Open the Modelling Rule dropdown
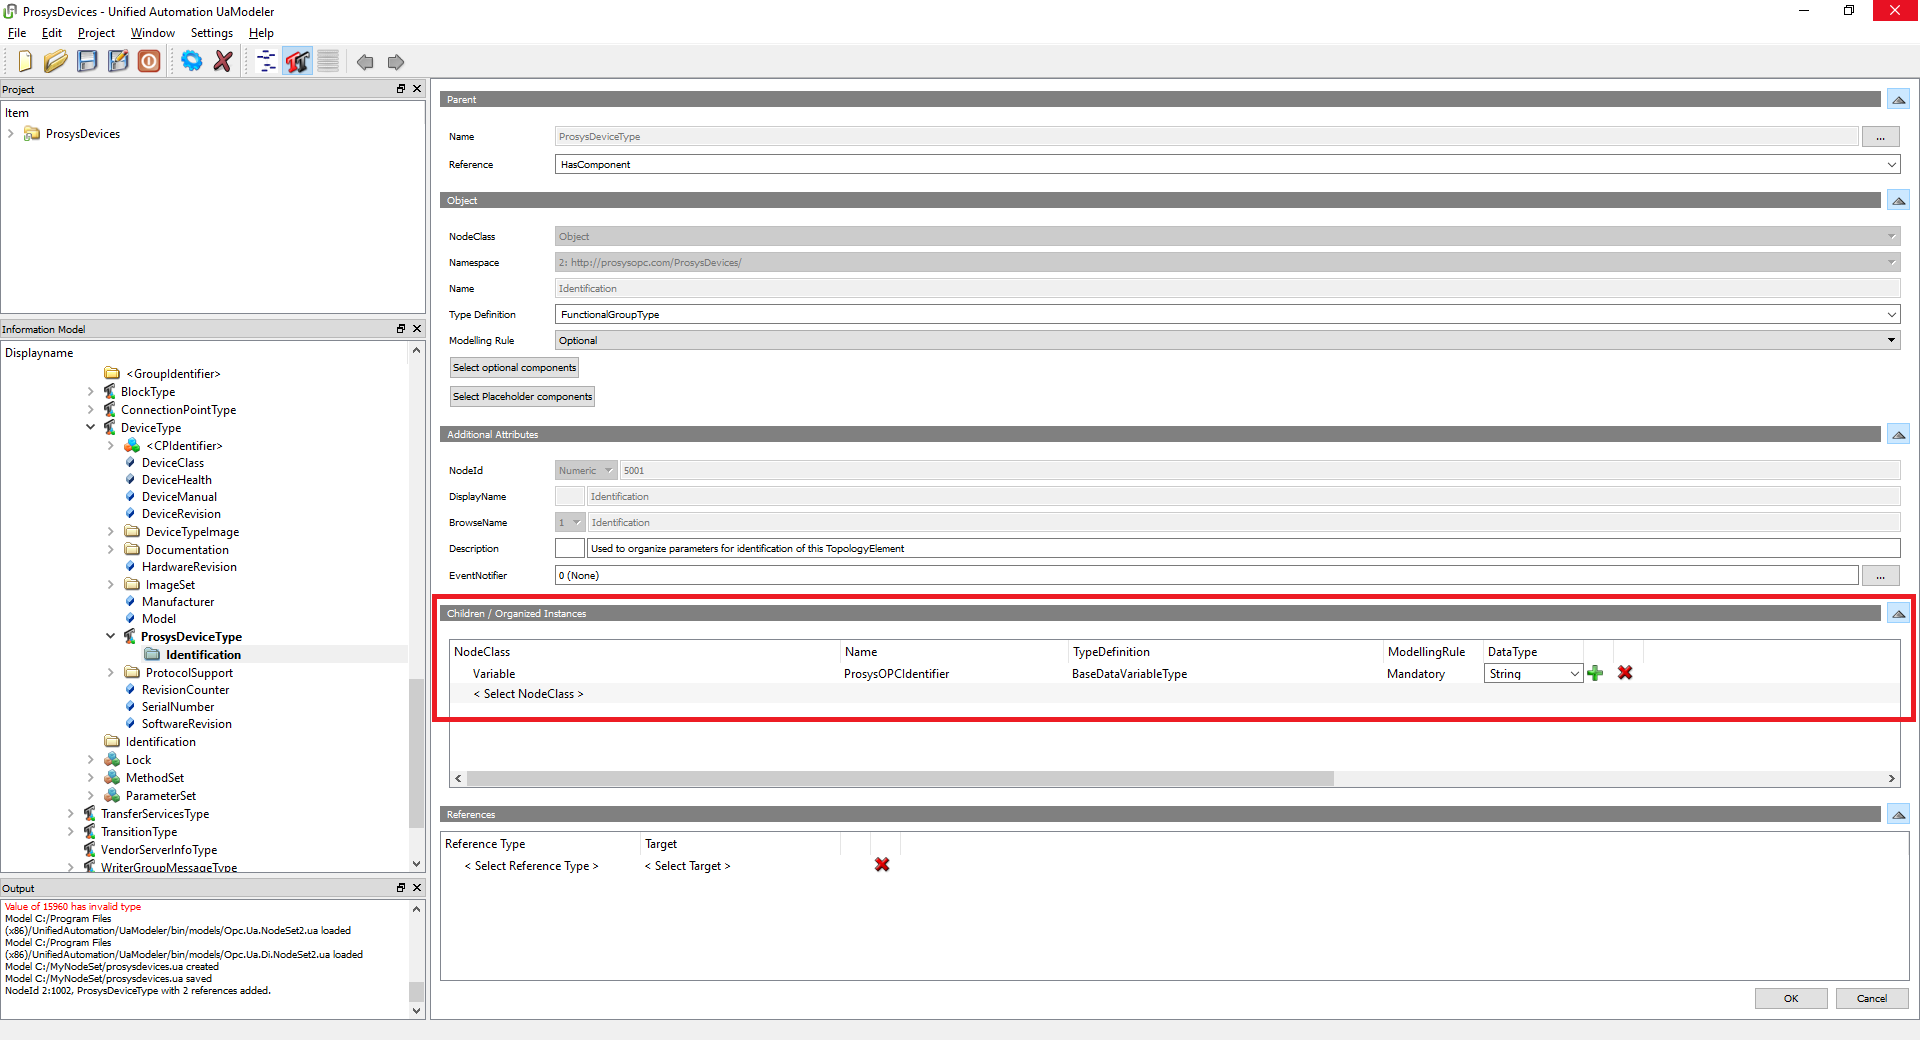 pyautogui.click(x=1891, y=341)
